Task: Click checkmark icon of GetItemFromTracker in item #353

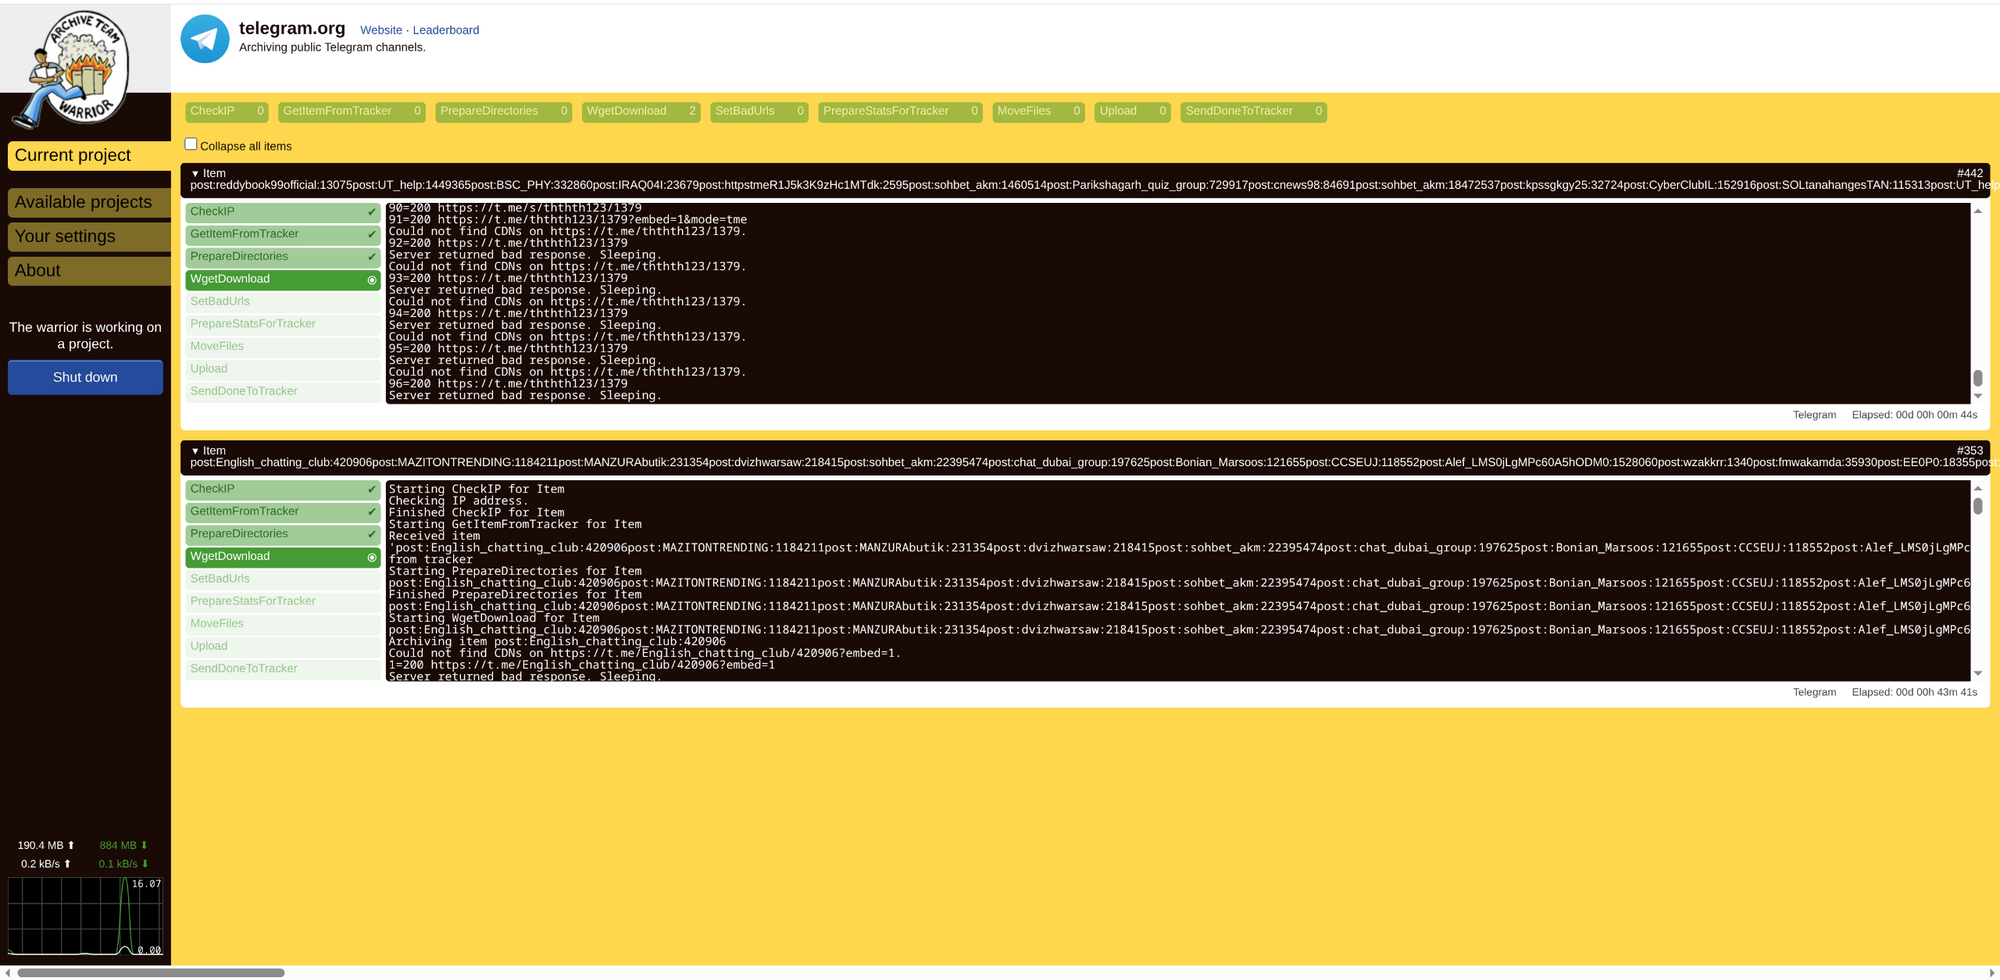Action: point(372,512)
